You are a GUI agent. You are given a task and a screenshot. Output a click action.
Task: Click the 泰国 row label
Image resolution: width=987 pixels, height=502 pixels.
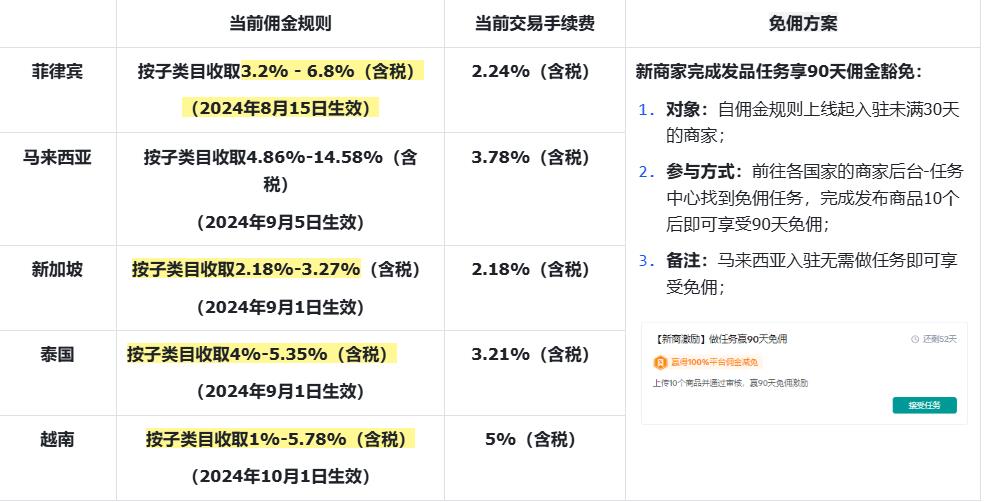coord(57,354)
